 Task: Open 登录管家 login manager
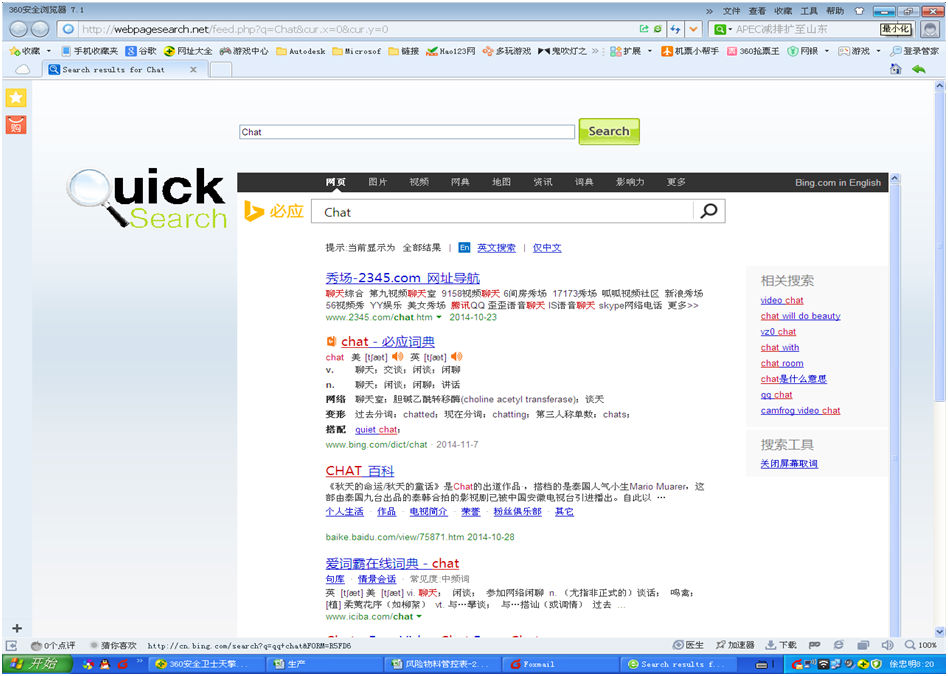click(x=915, y=51)
